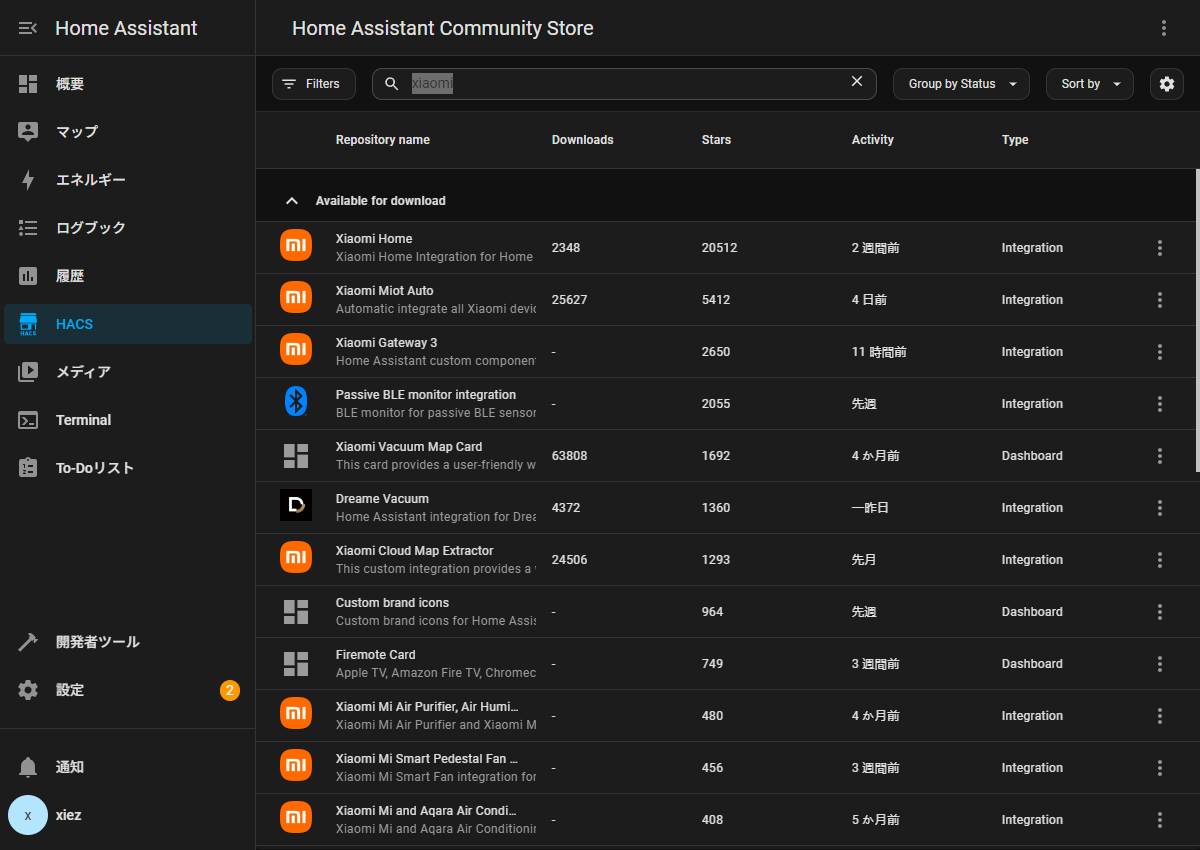1200x850 pixels.
Task: Open the page overflow menu at top right
Action: [1164, 28]
